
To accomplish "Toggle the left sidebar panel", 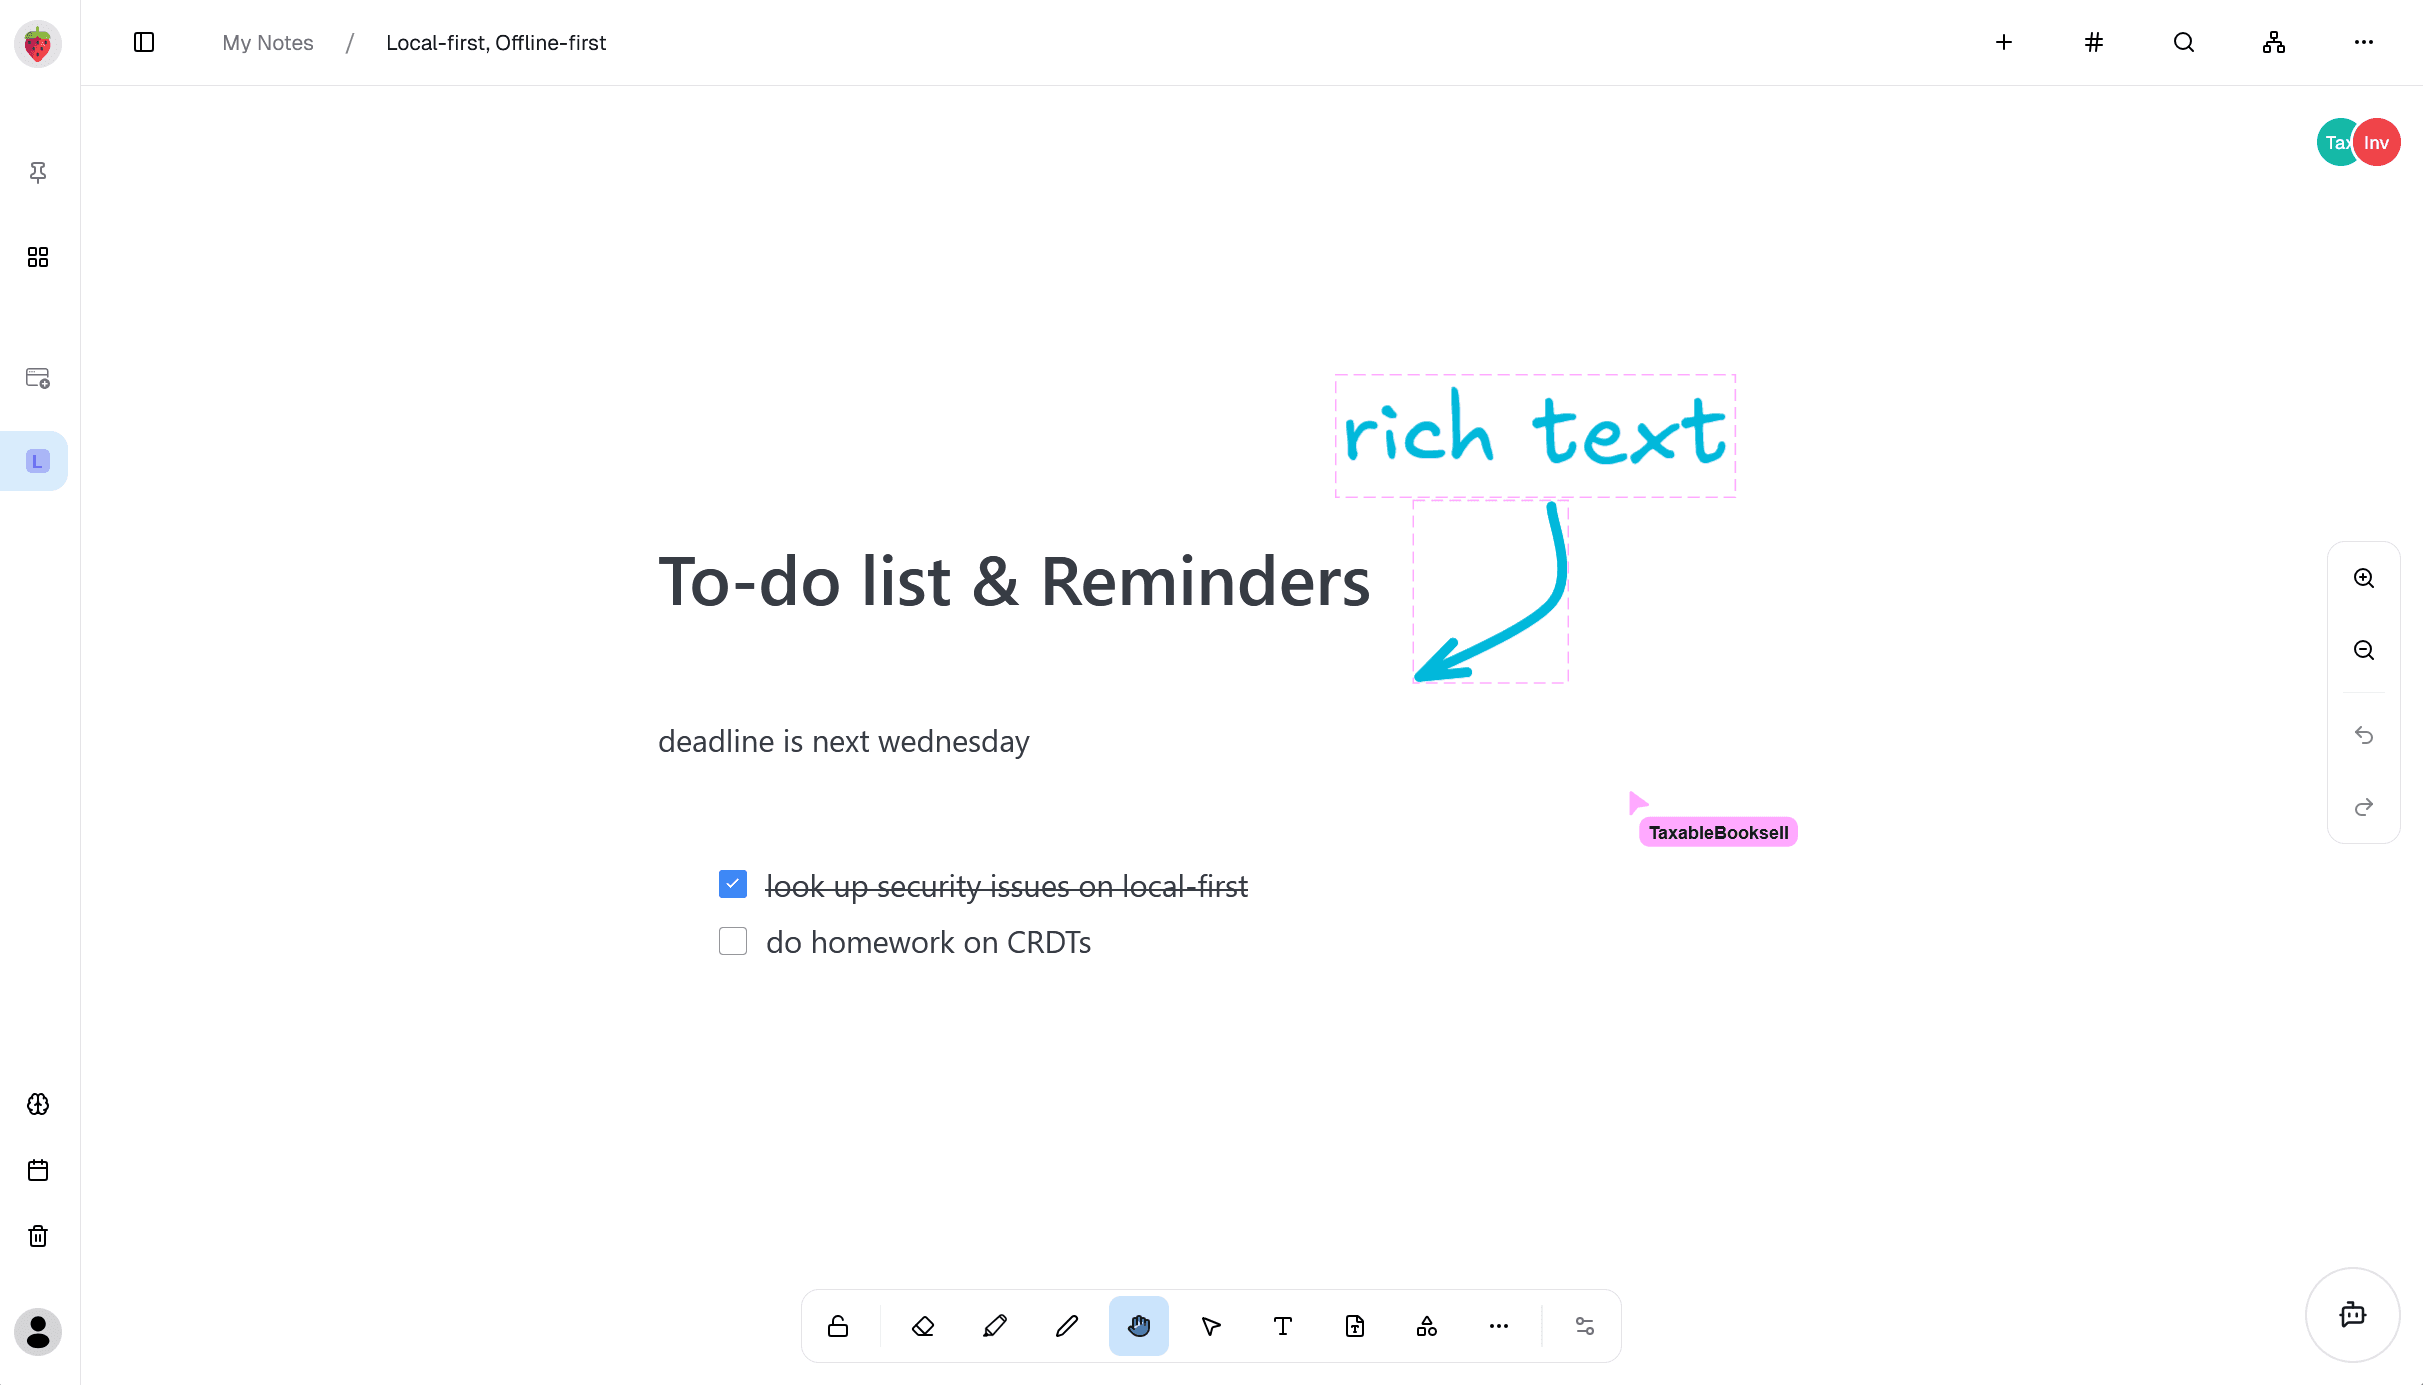I will pos(144,42).
